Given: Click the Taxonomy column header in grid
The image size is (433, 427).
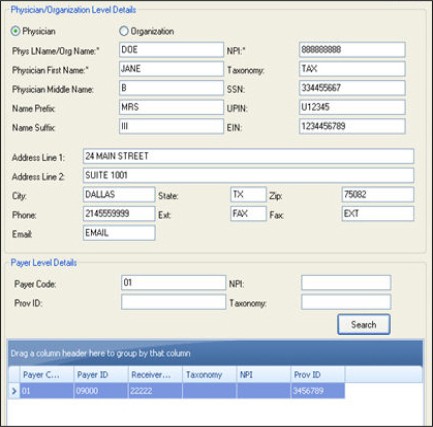Looking at the screenshot, I should click(210, 375).
